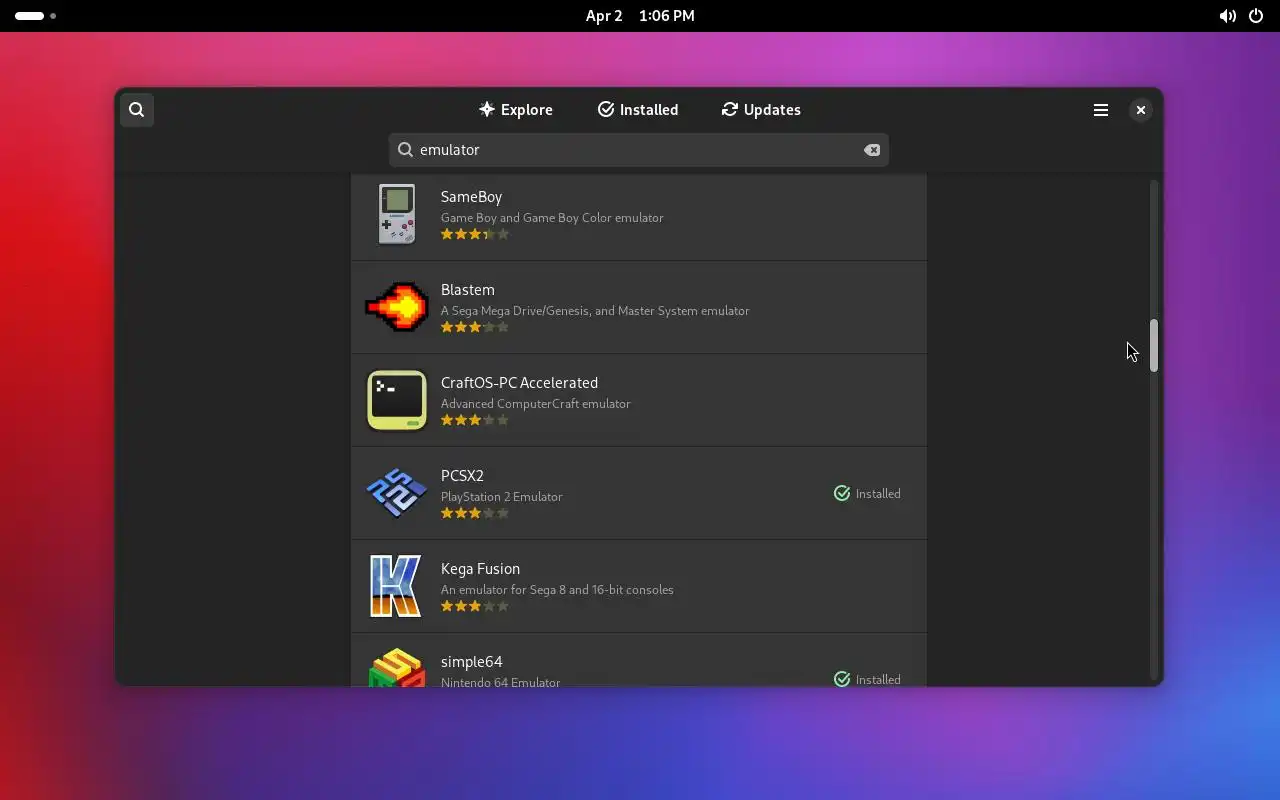
Task: Click the SameBoy Game Boy icon
Action: pos(397,214)
